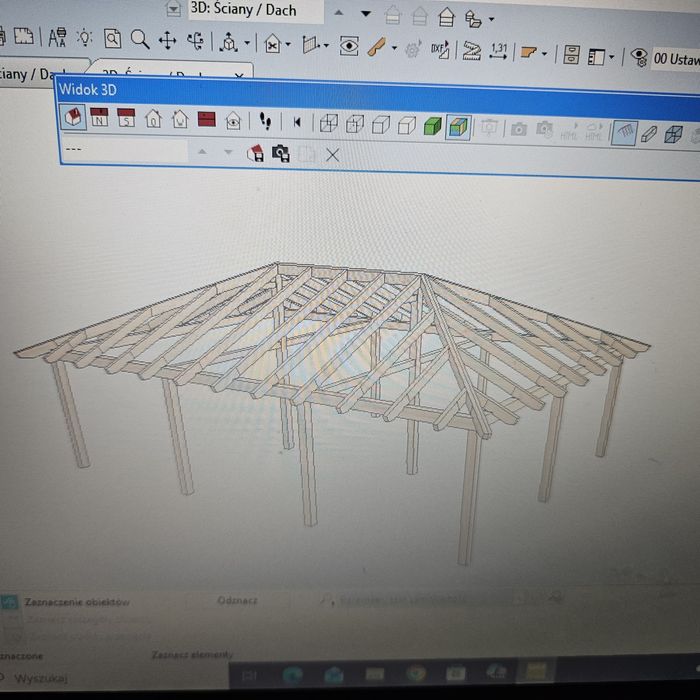
Task: Click the wooden beam brush icon
Action: point(377,47)
